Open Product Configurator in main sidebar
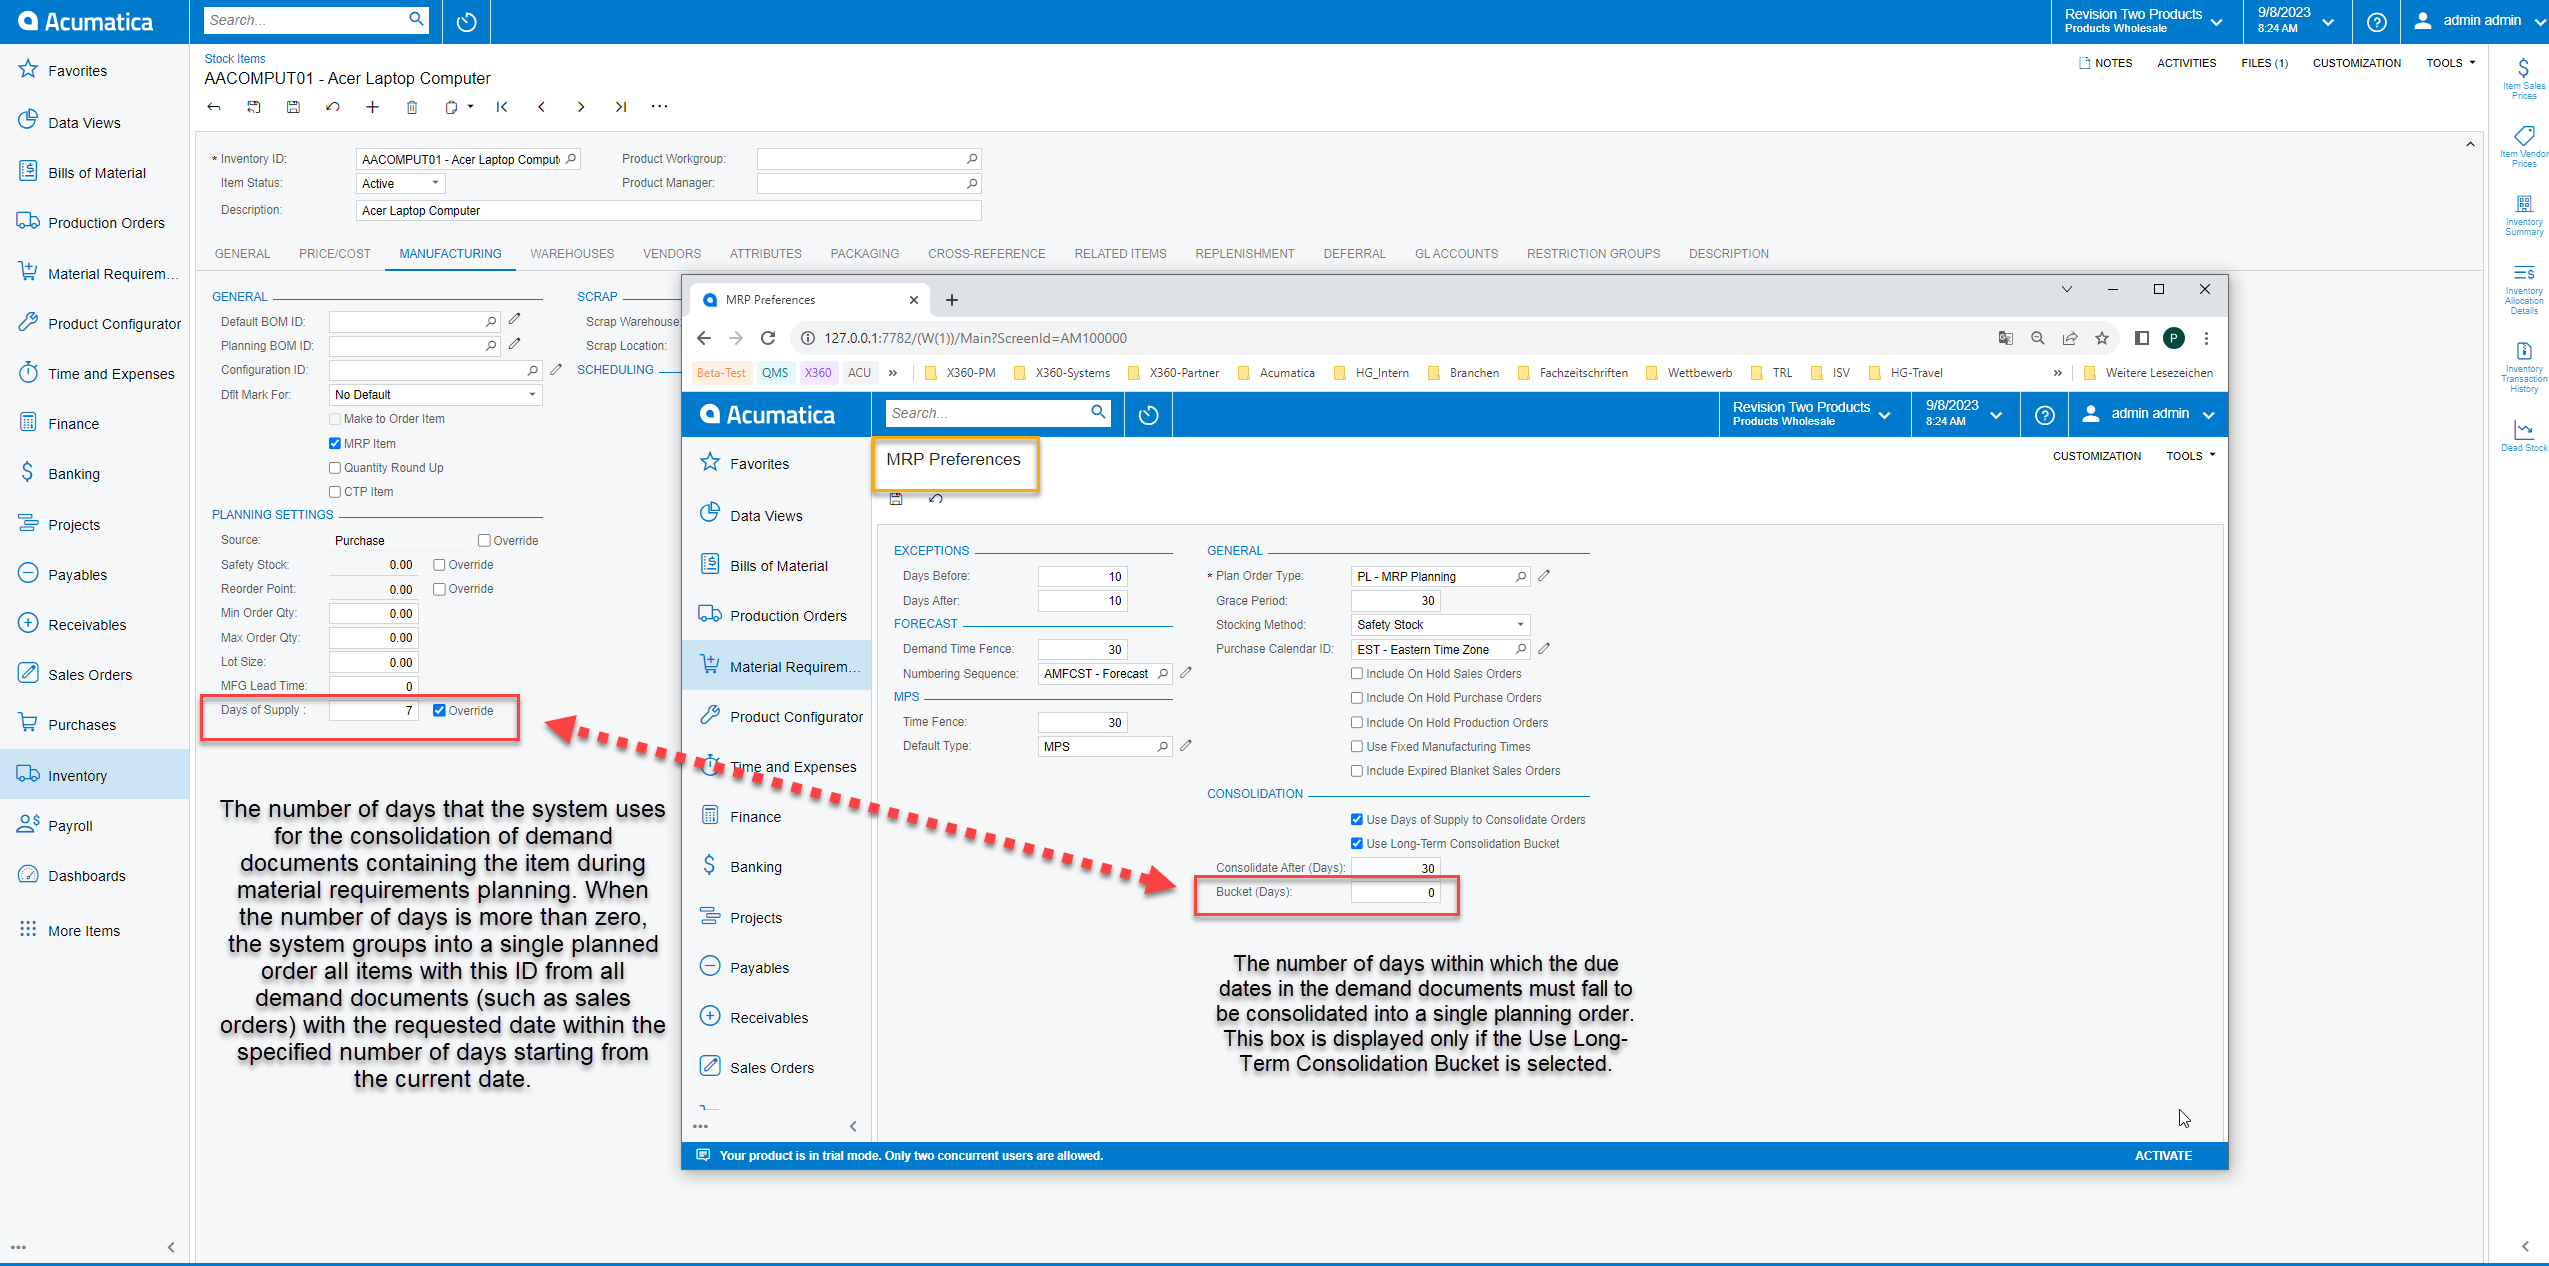The width and height of the screenshot is (2549, 1266). pyautogui.click(x=114, y=323)
